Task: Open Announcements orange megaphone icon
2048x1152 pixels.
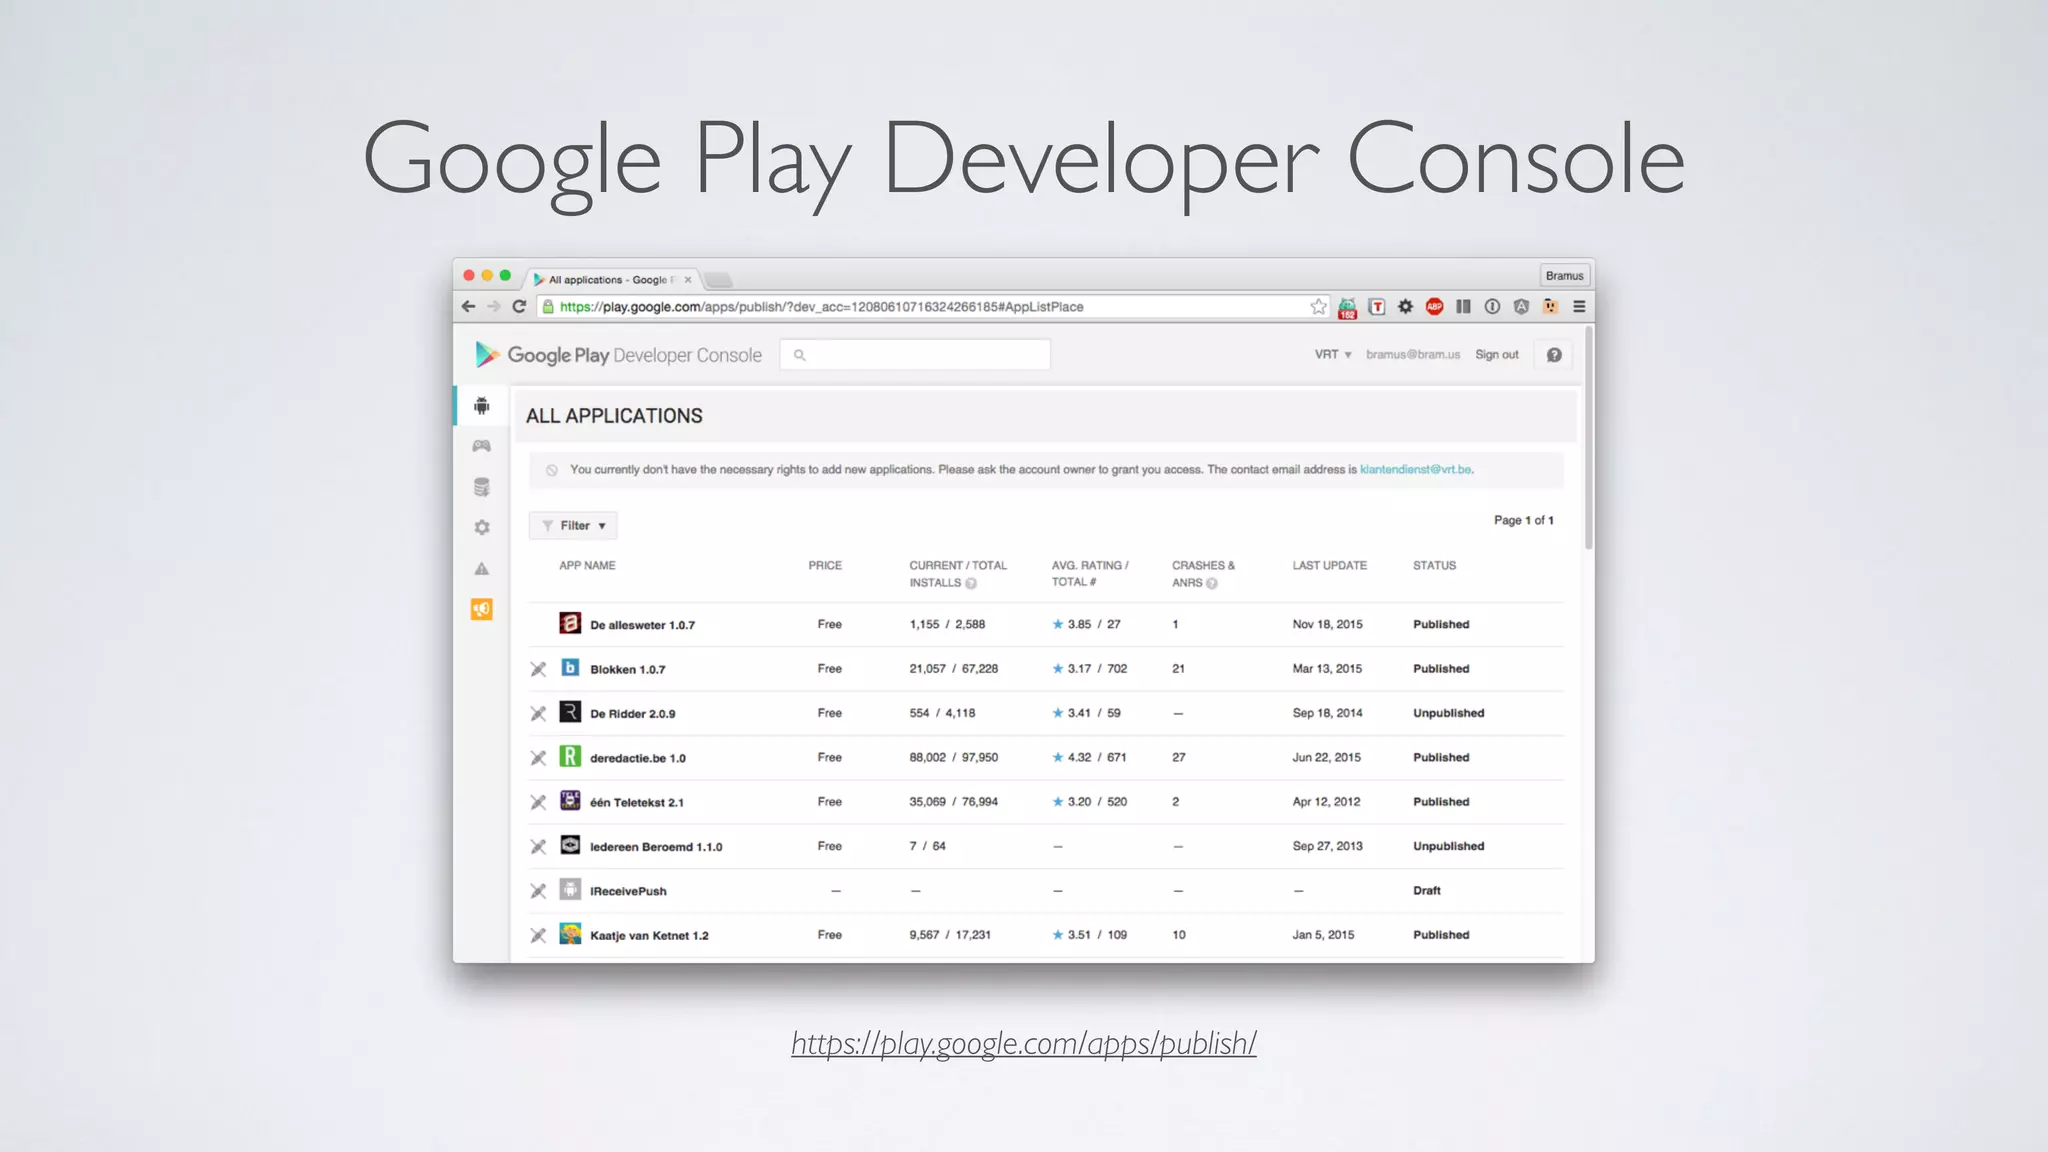Action: click(482, 609)
